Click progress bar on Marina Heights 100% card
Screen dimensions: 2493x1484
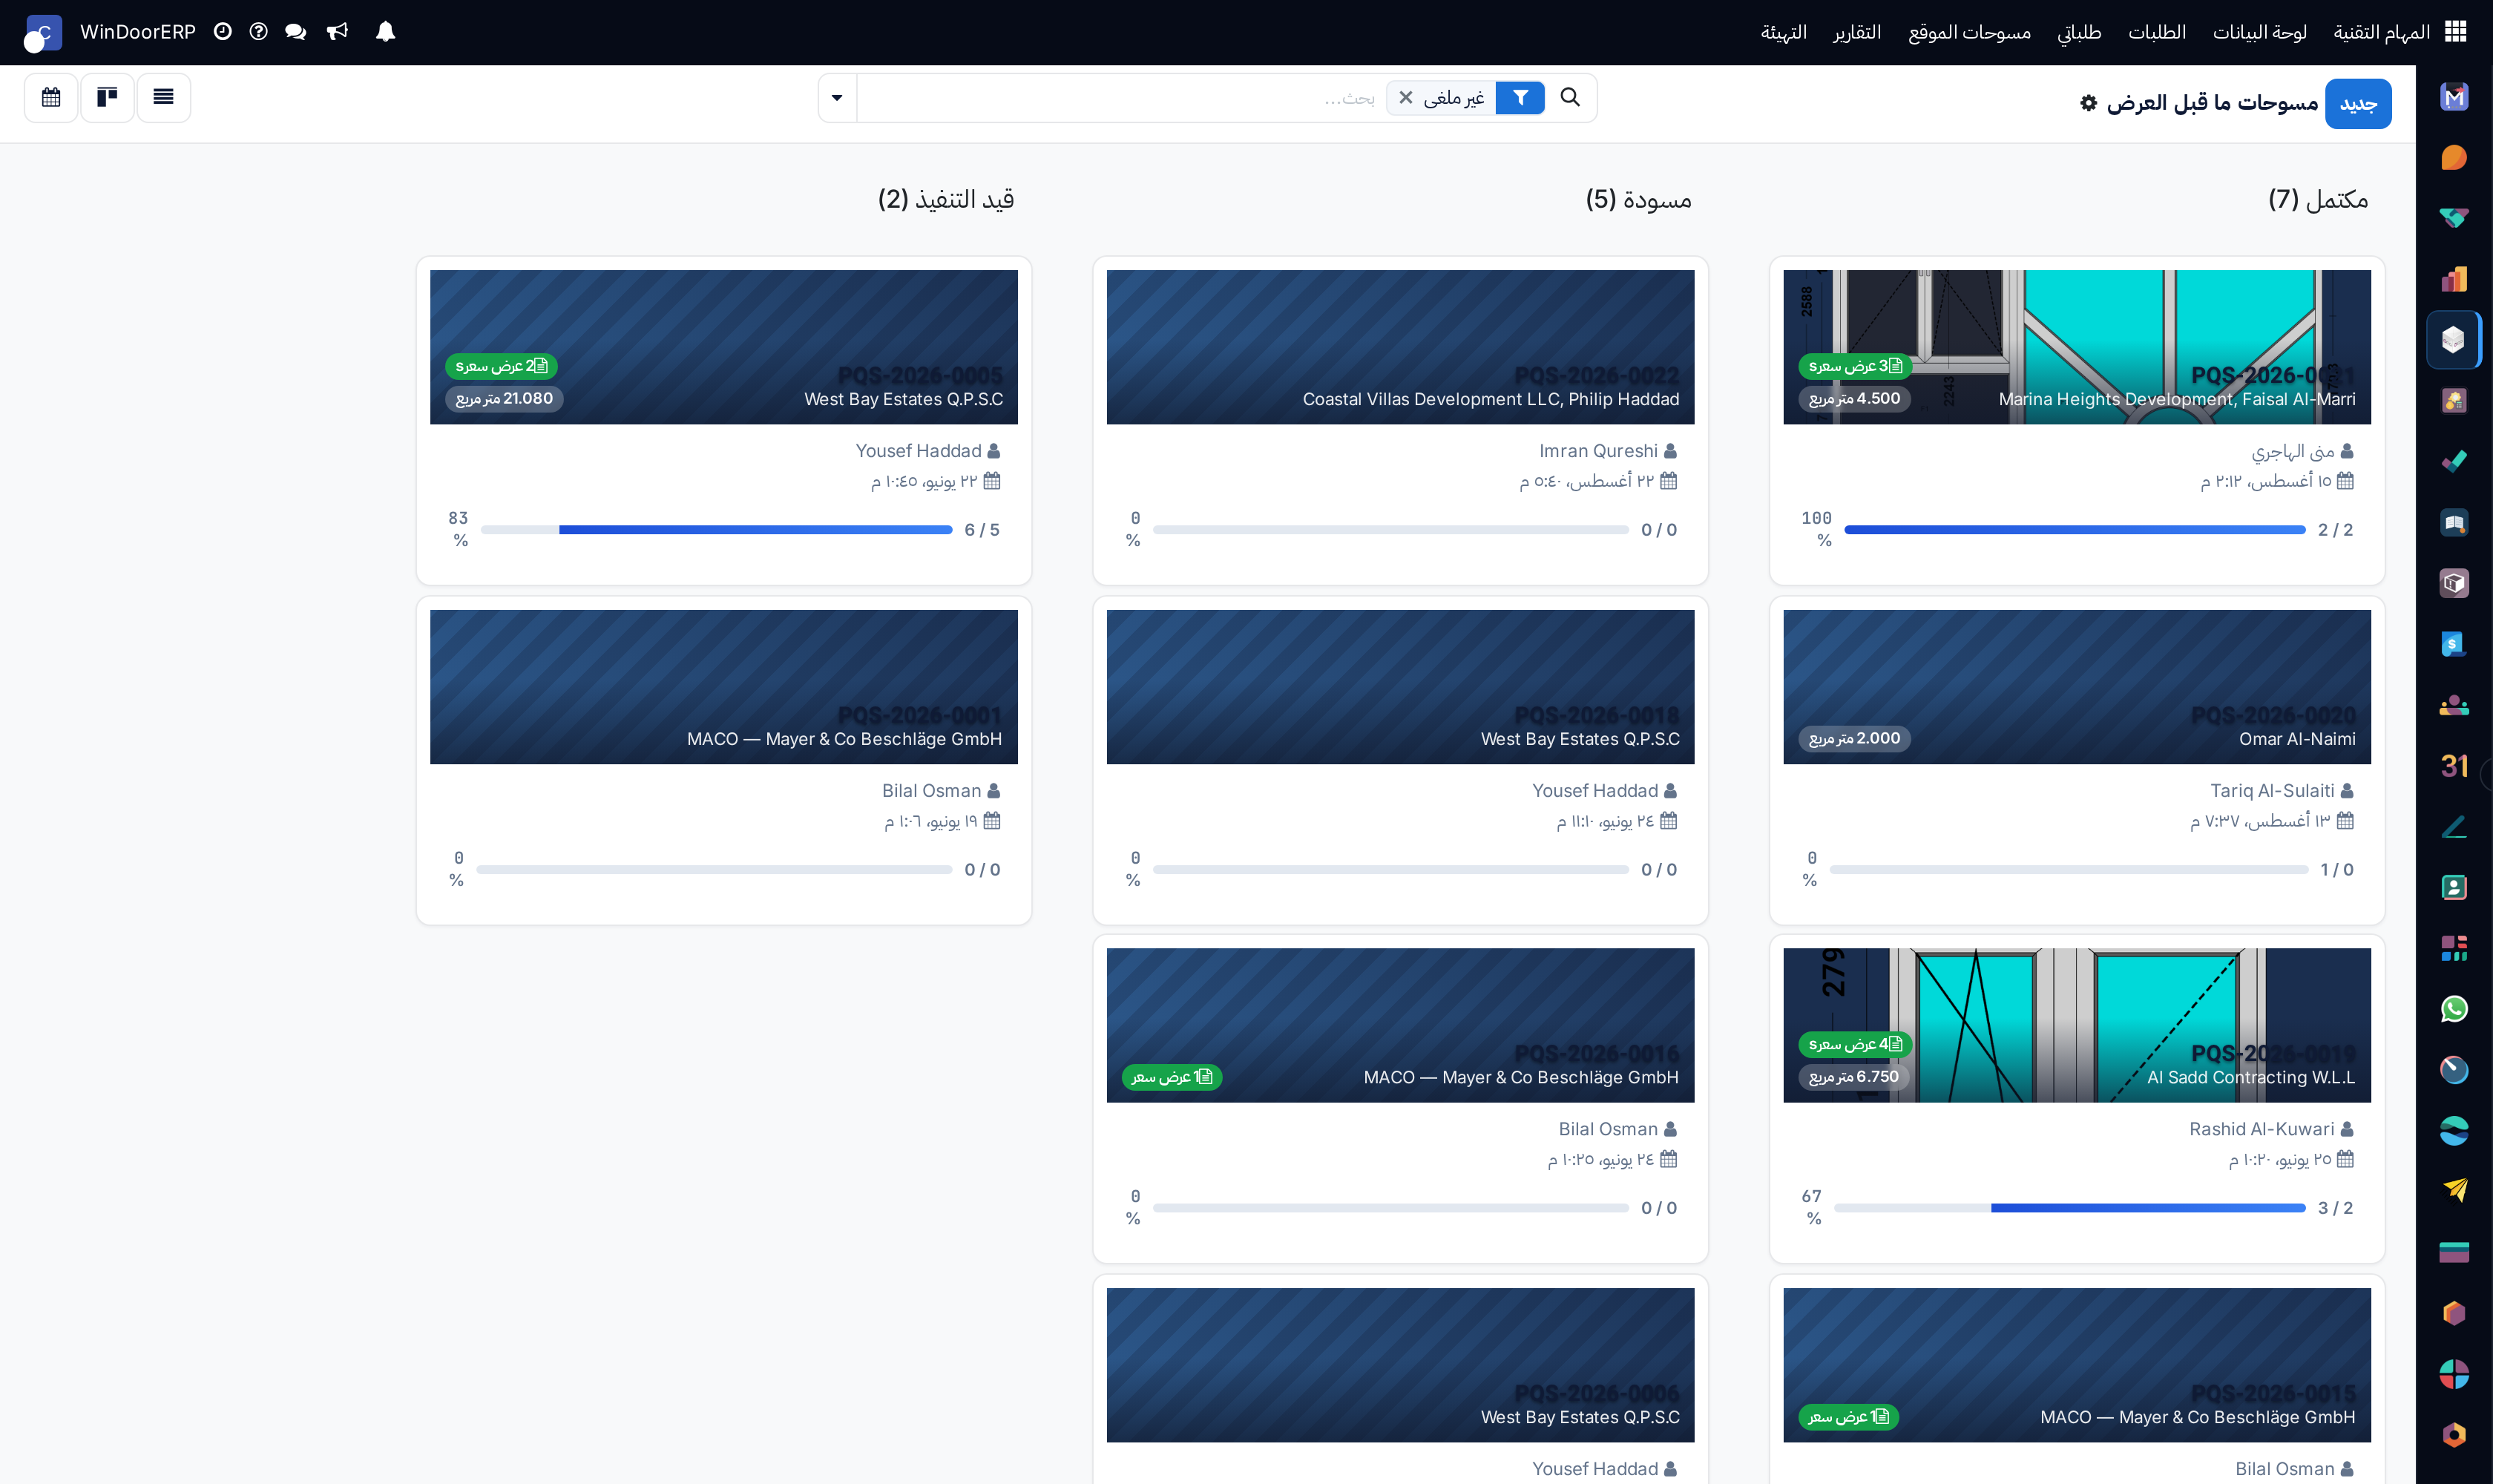point(2074,530)
